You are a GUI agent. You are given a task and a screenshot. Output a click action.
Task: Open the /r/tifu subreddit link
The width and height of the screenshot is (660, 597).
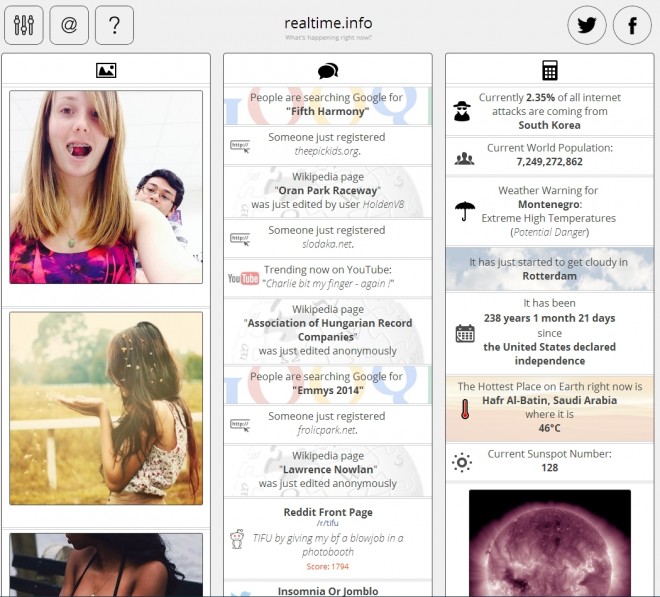click(327, 523)
